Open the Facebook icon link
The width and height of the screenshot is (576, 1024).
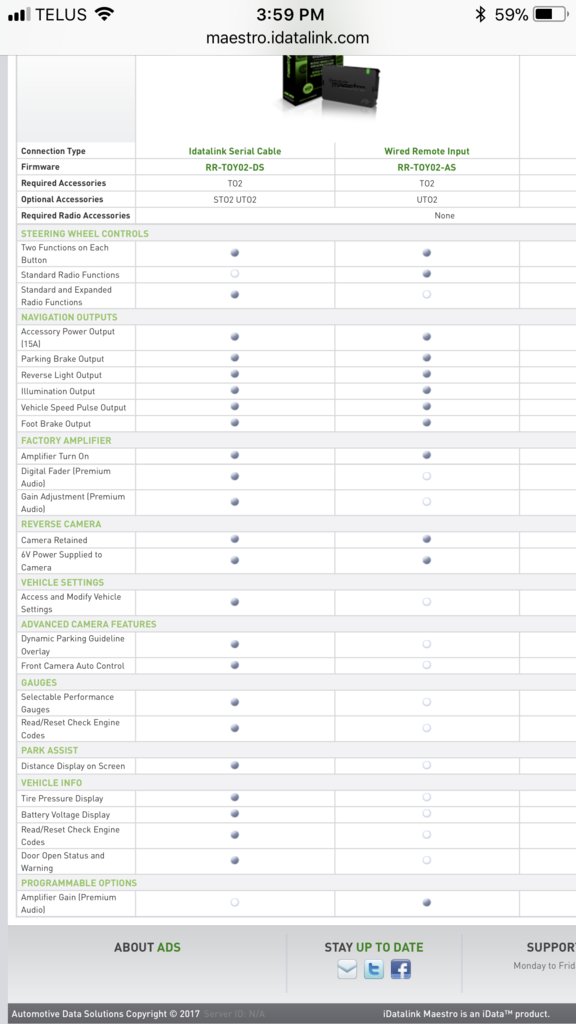(400, 969)
